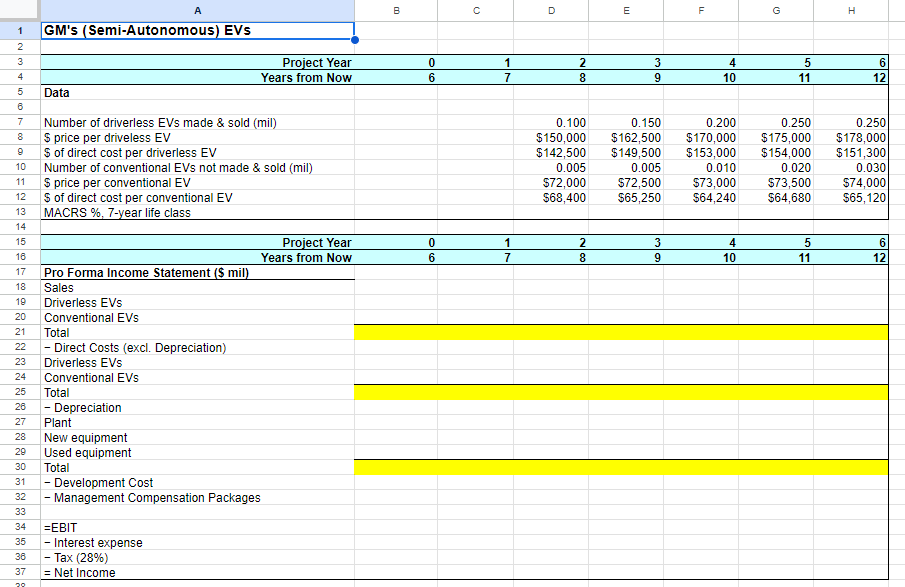
Task: Click '− Tax (28%)' label
Action: (76, 558)
